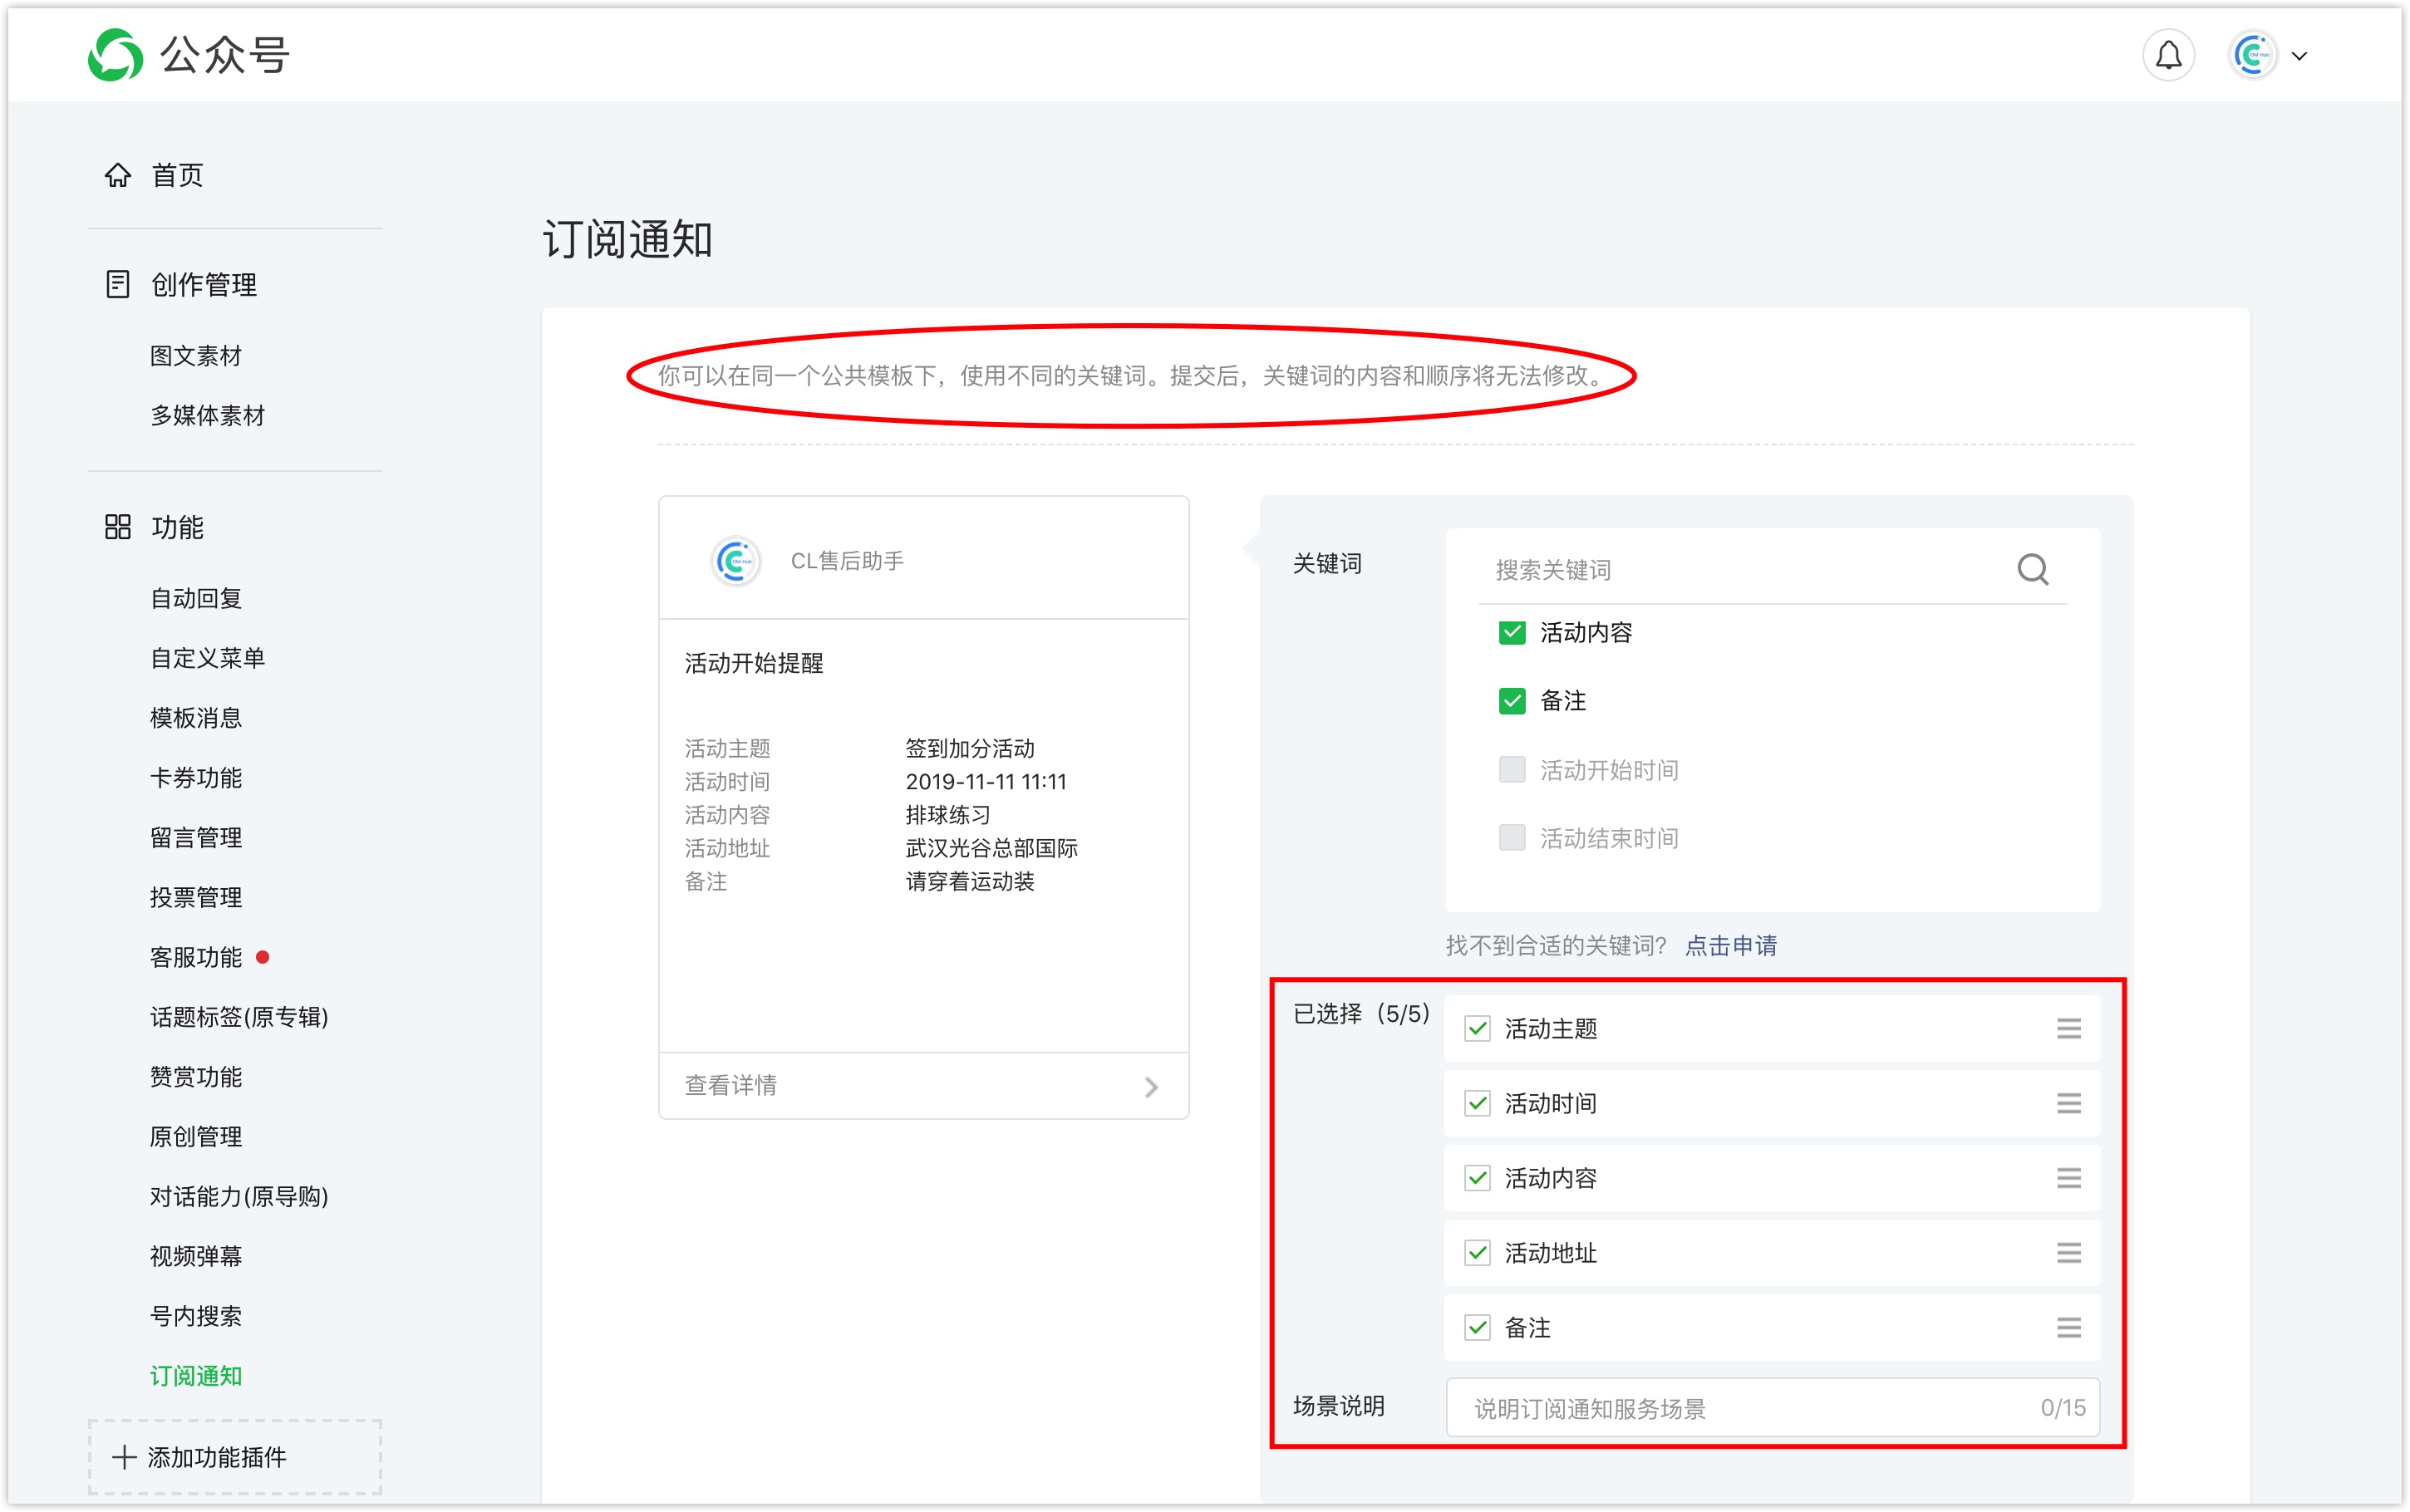Viewport: 2410px width, 1512px height.
Task: Click the home icon beside 首页
Action: point(118,175)
